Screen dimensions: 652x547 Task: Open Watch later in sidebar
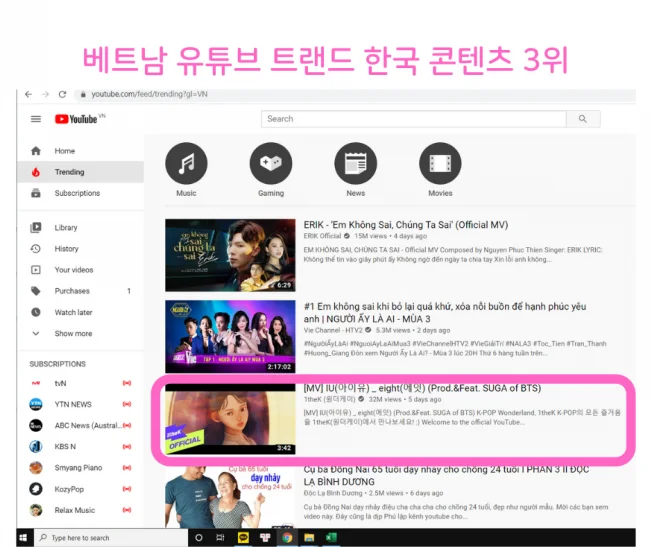point(81,312)
